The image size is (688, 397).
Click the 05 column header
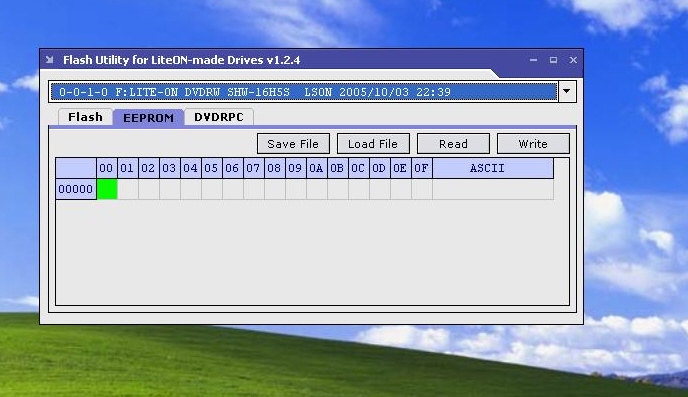click(211, 168)
